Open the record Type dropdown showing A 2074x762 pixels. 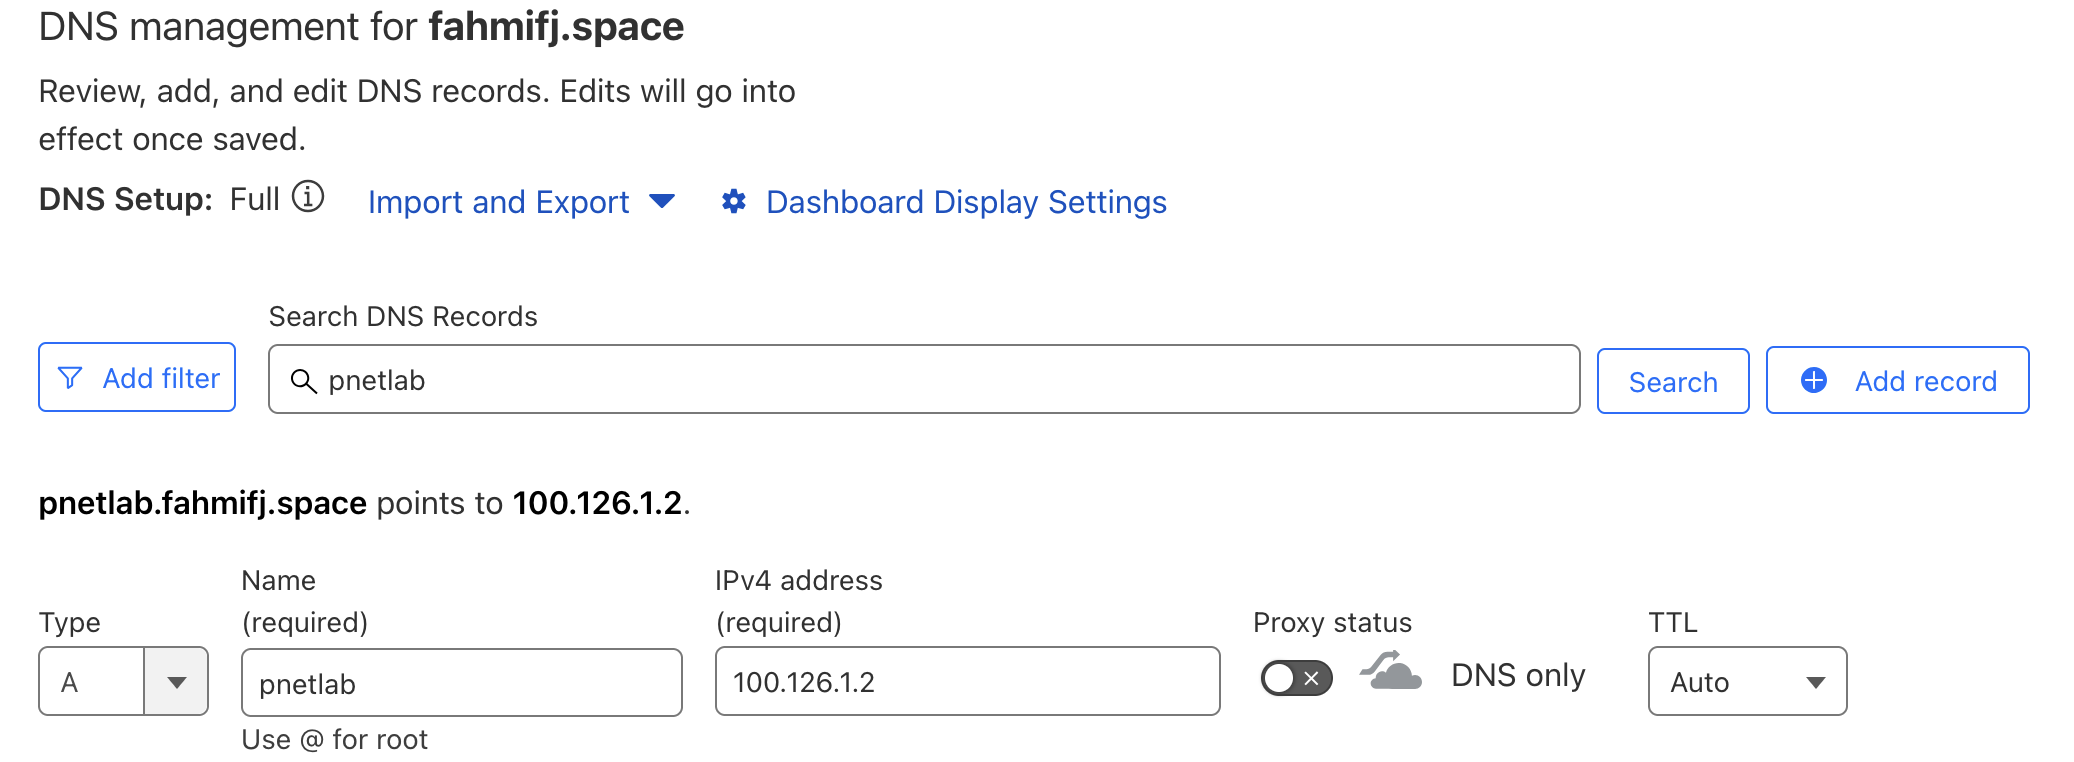point(176,682)
